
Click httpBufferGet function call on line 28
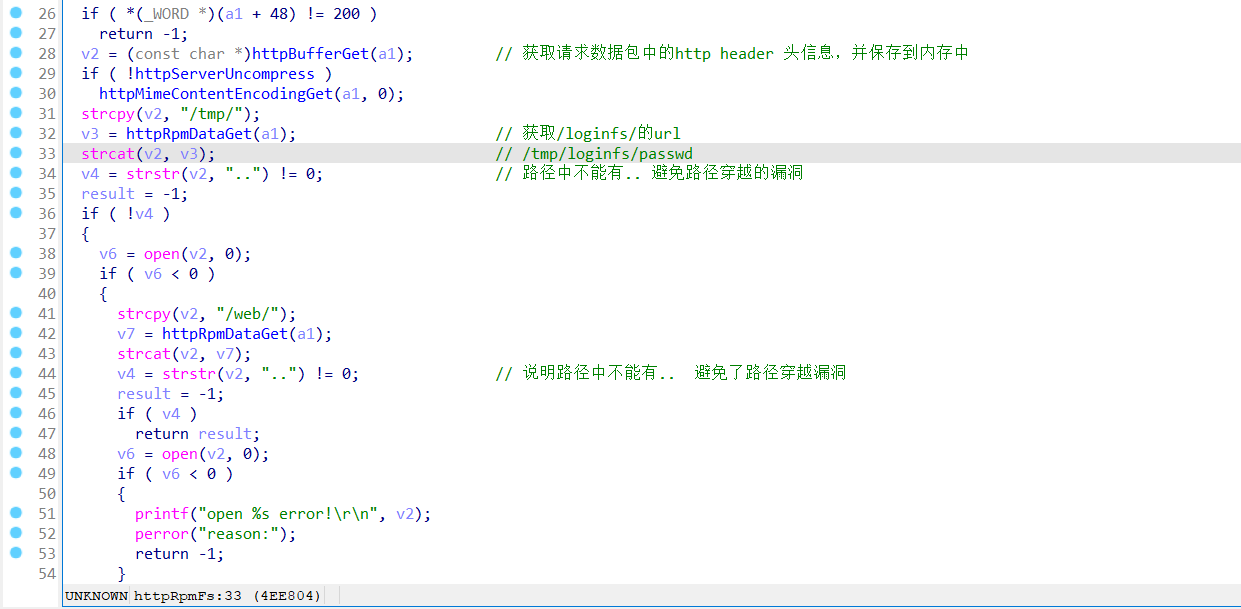[x=310, y=53]
